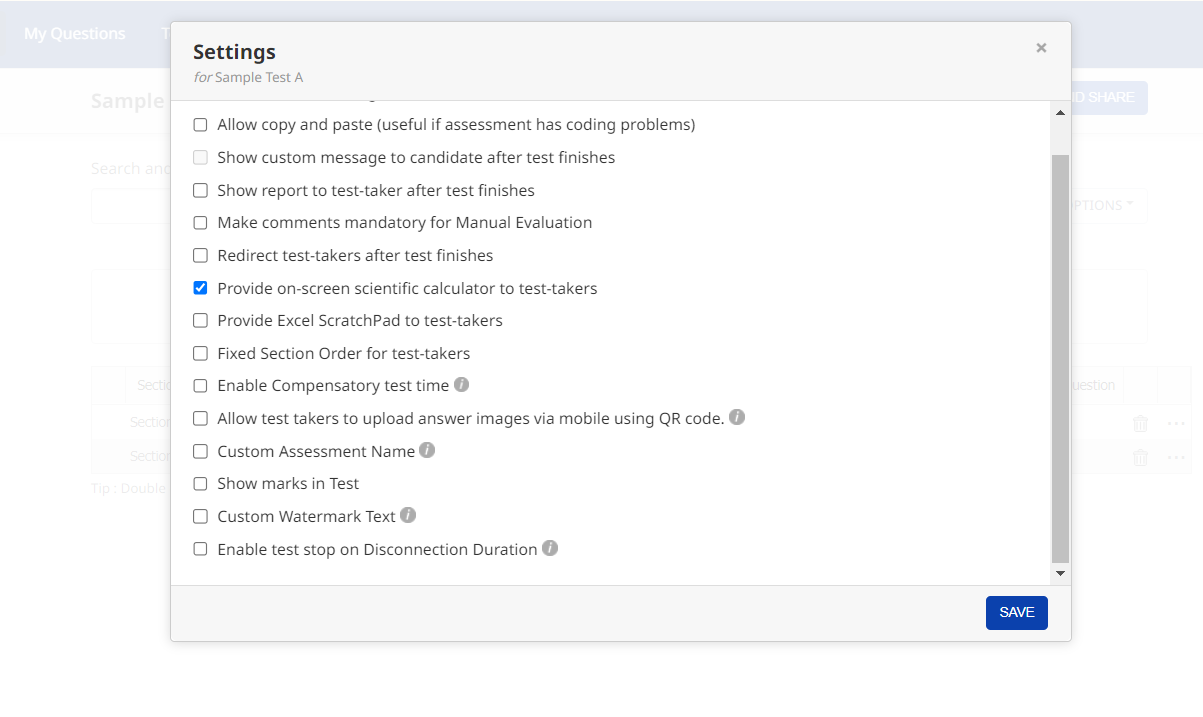Click scrollbar down arrow in Settings list
The height and width of the screenshot is (717, 1203).
(1061, 573)
